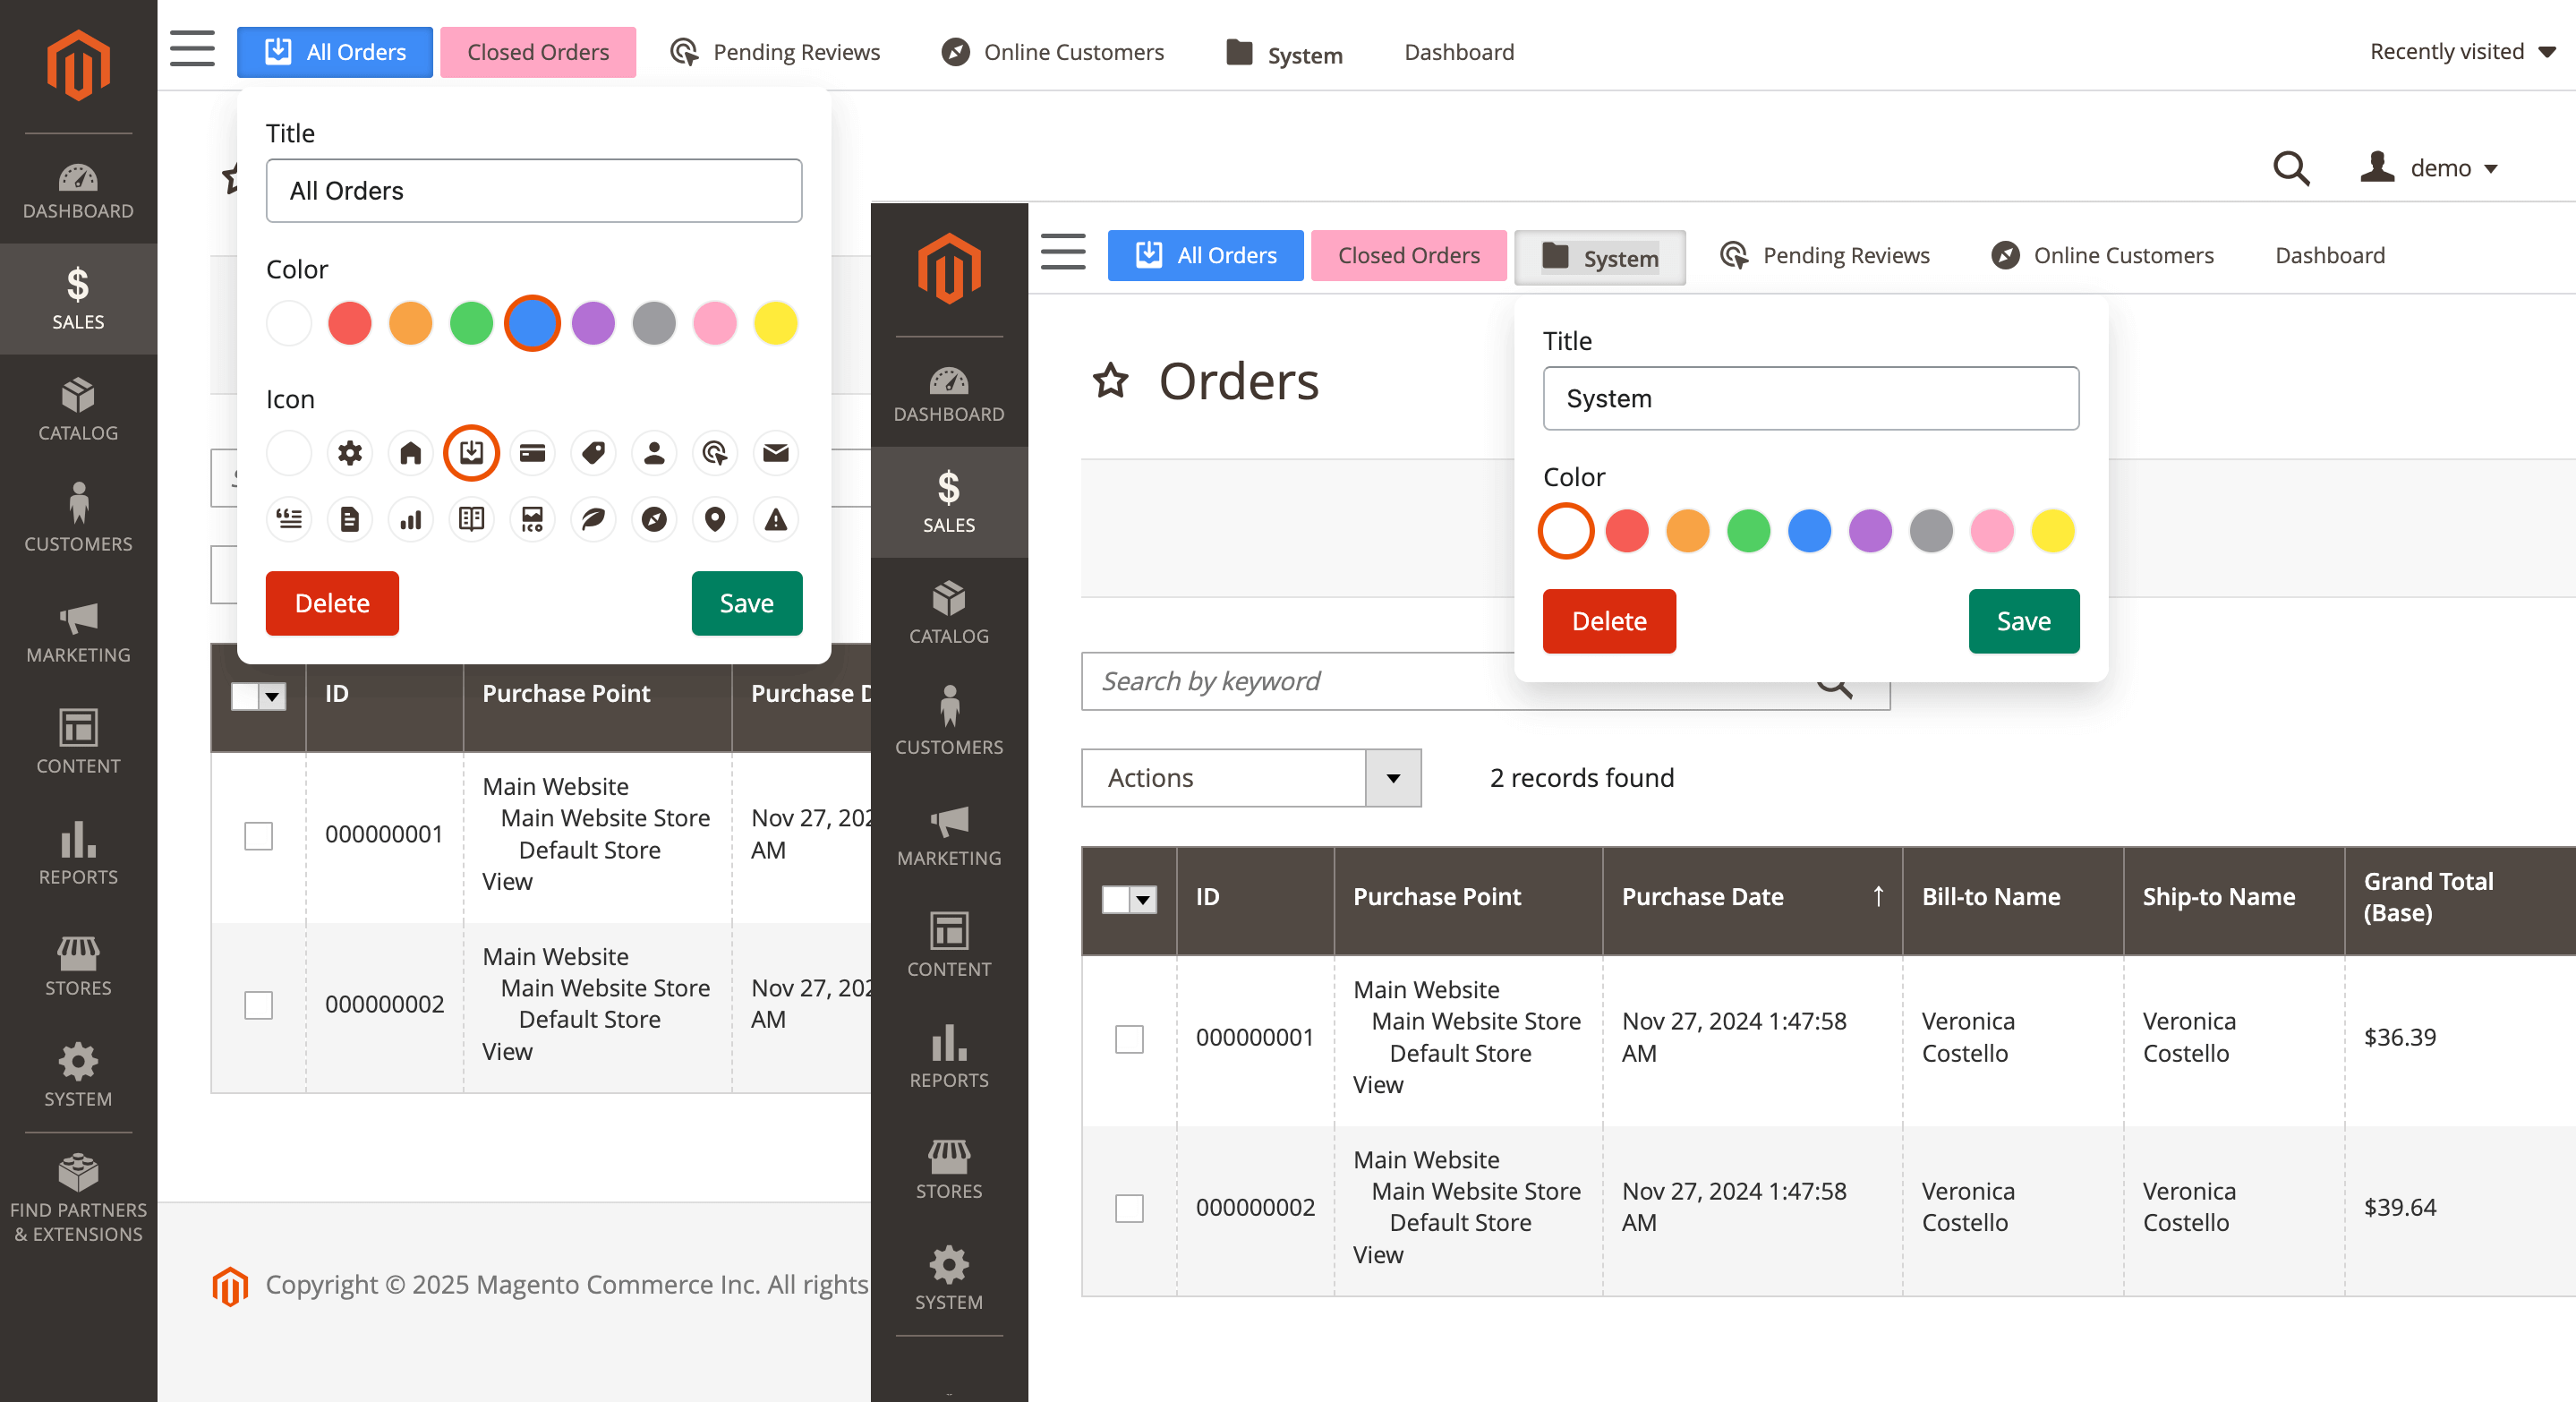Save the System bookmark settings
Viewport: 2576px width, 1402px height.
coord(2023,620)
